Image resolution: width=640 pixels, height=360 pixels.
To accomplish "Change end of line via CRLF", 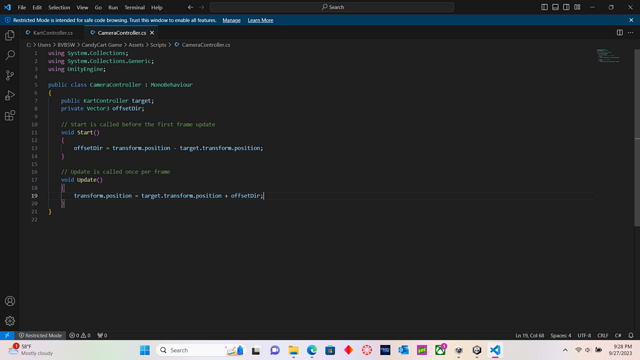I will point(603,335).
